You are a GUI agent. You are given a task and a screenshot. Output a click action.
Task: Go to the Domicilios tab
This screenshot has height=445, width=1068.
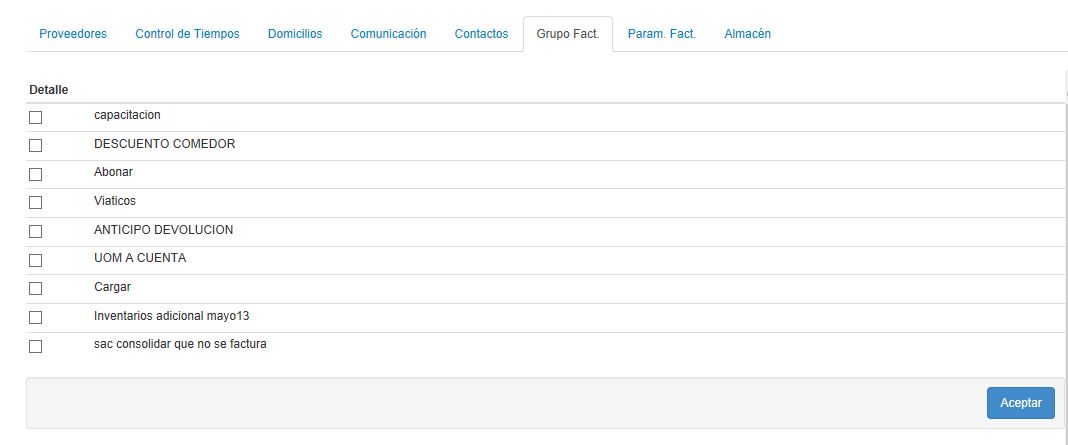click(x=295, y=34)
